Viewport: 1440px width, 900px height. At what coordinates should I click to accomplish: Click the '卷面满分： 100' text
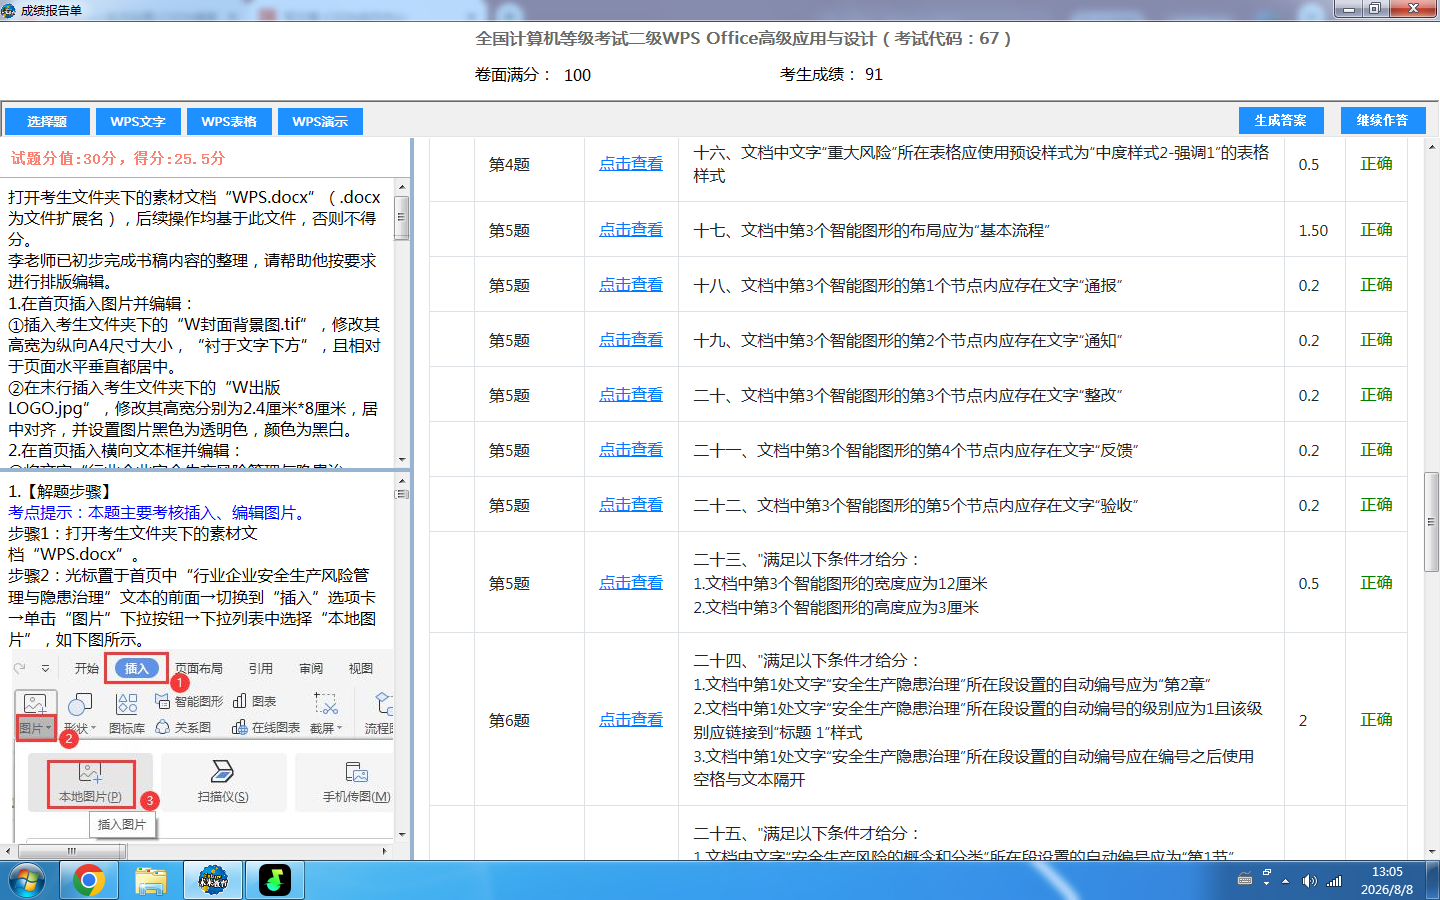pos(533,75)
